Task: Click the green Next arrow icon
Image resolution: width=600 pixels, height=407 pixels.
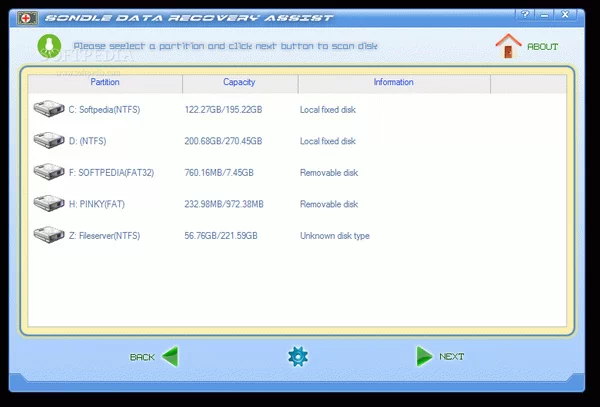Action: point(424,356)
